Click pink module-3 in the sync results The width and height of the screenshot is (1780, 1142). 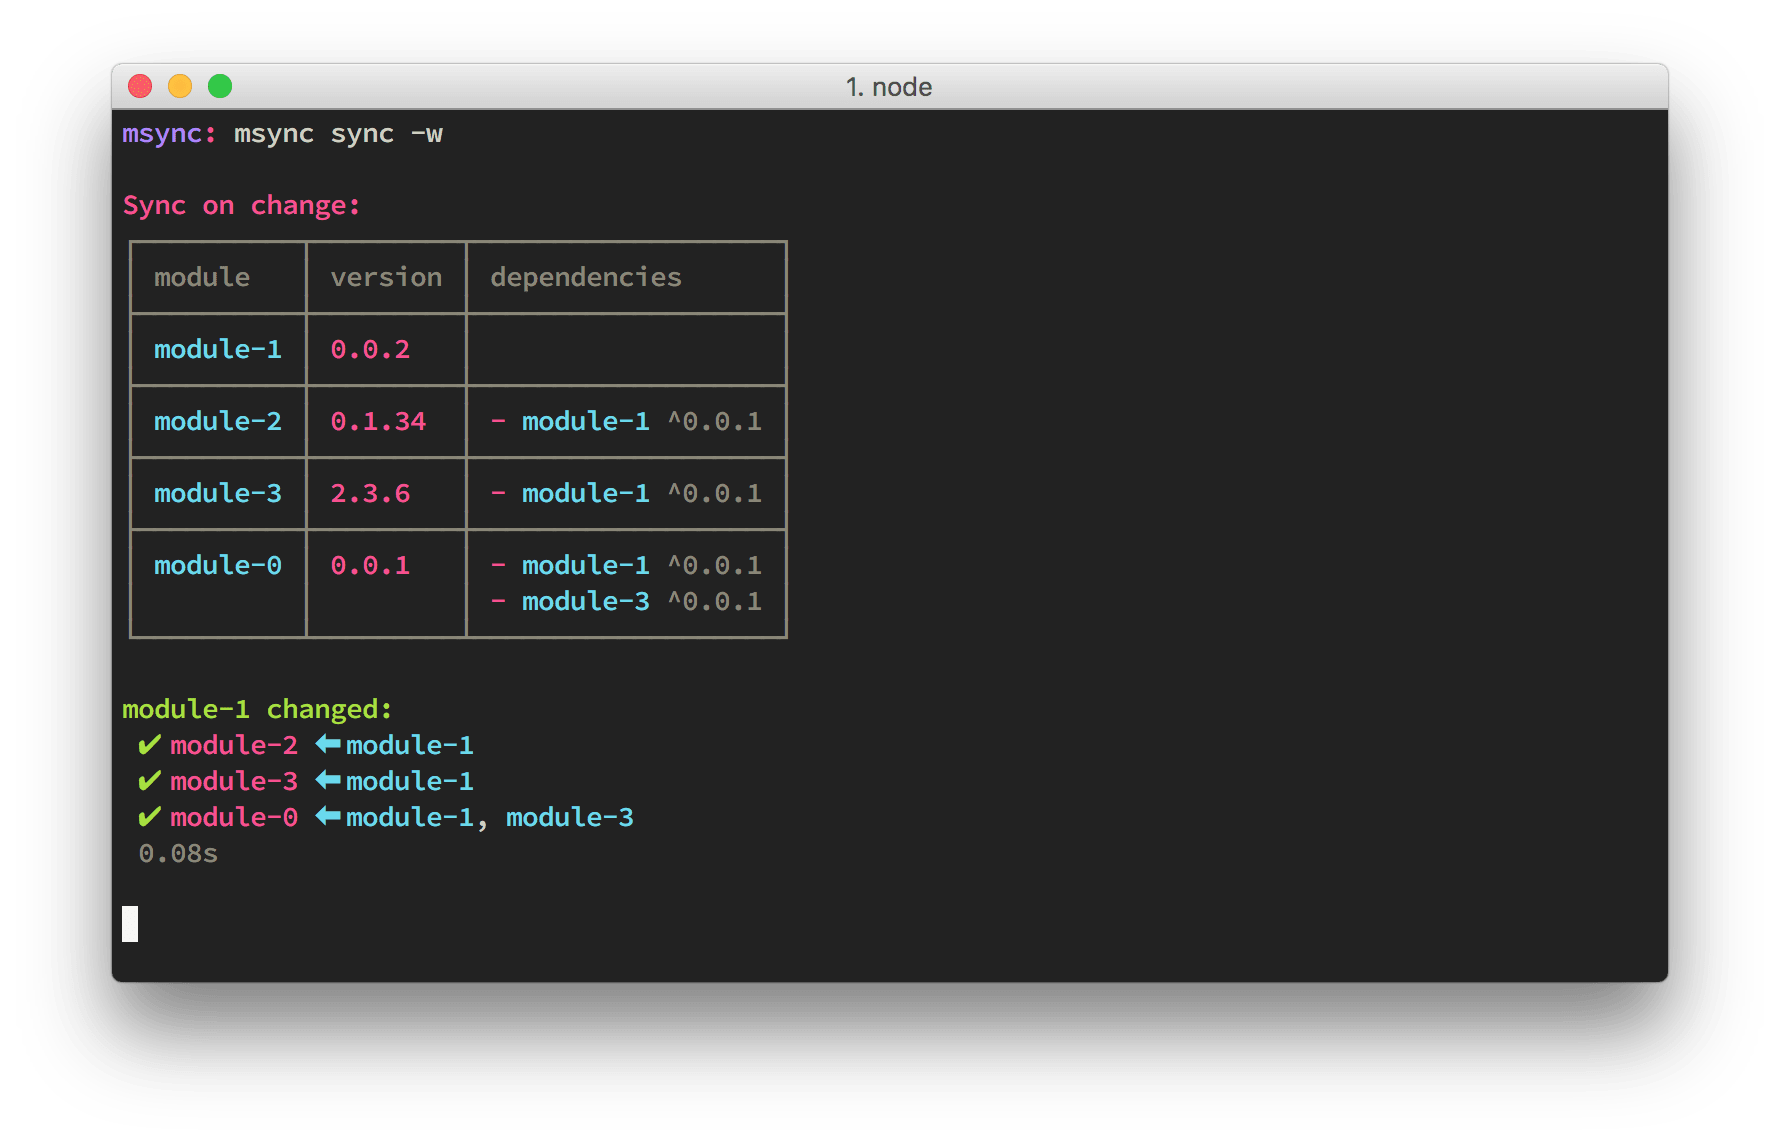point(234,781)
